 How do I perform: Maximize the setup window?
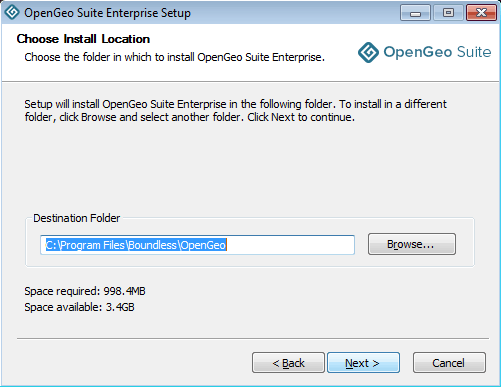coord(448,13)
